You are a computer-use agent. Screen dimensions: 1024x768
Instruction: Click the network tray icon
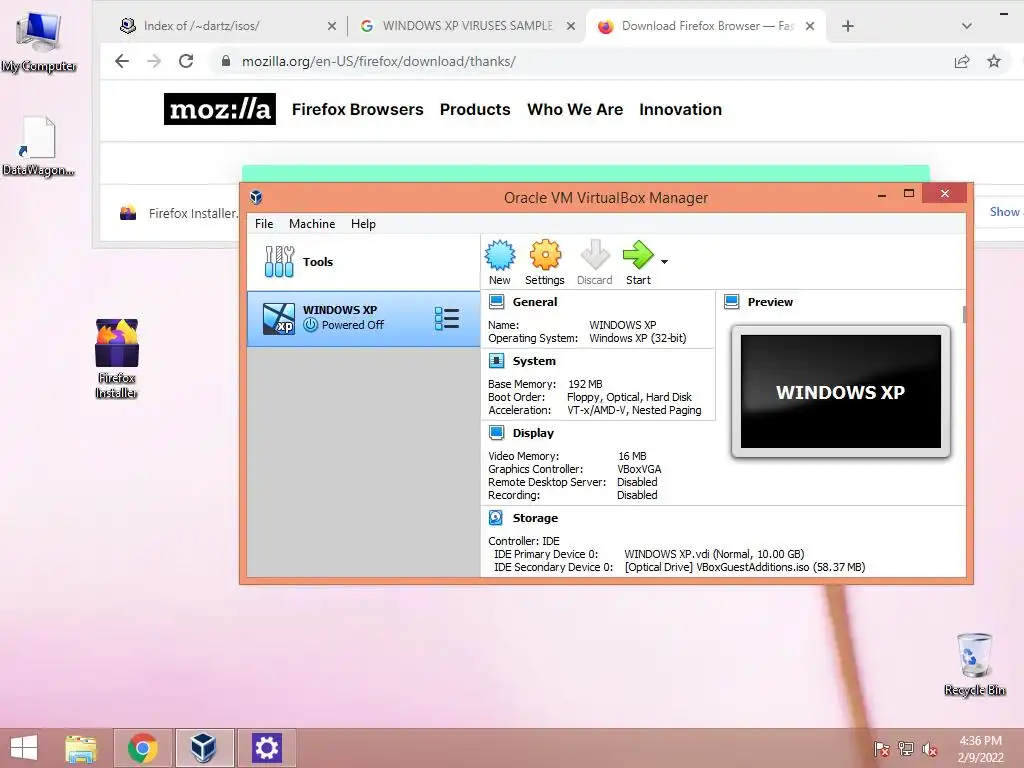pyautogui.click(x=906, y=749)
